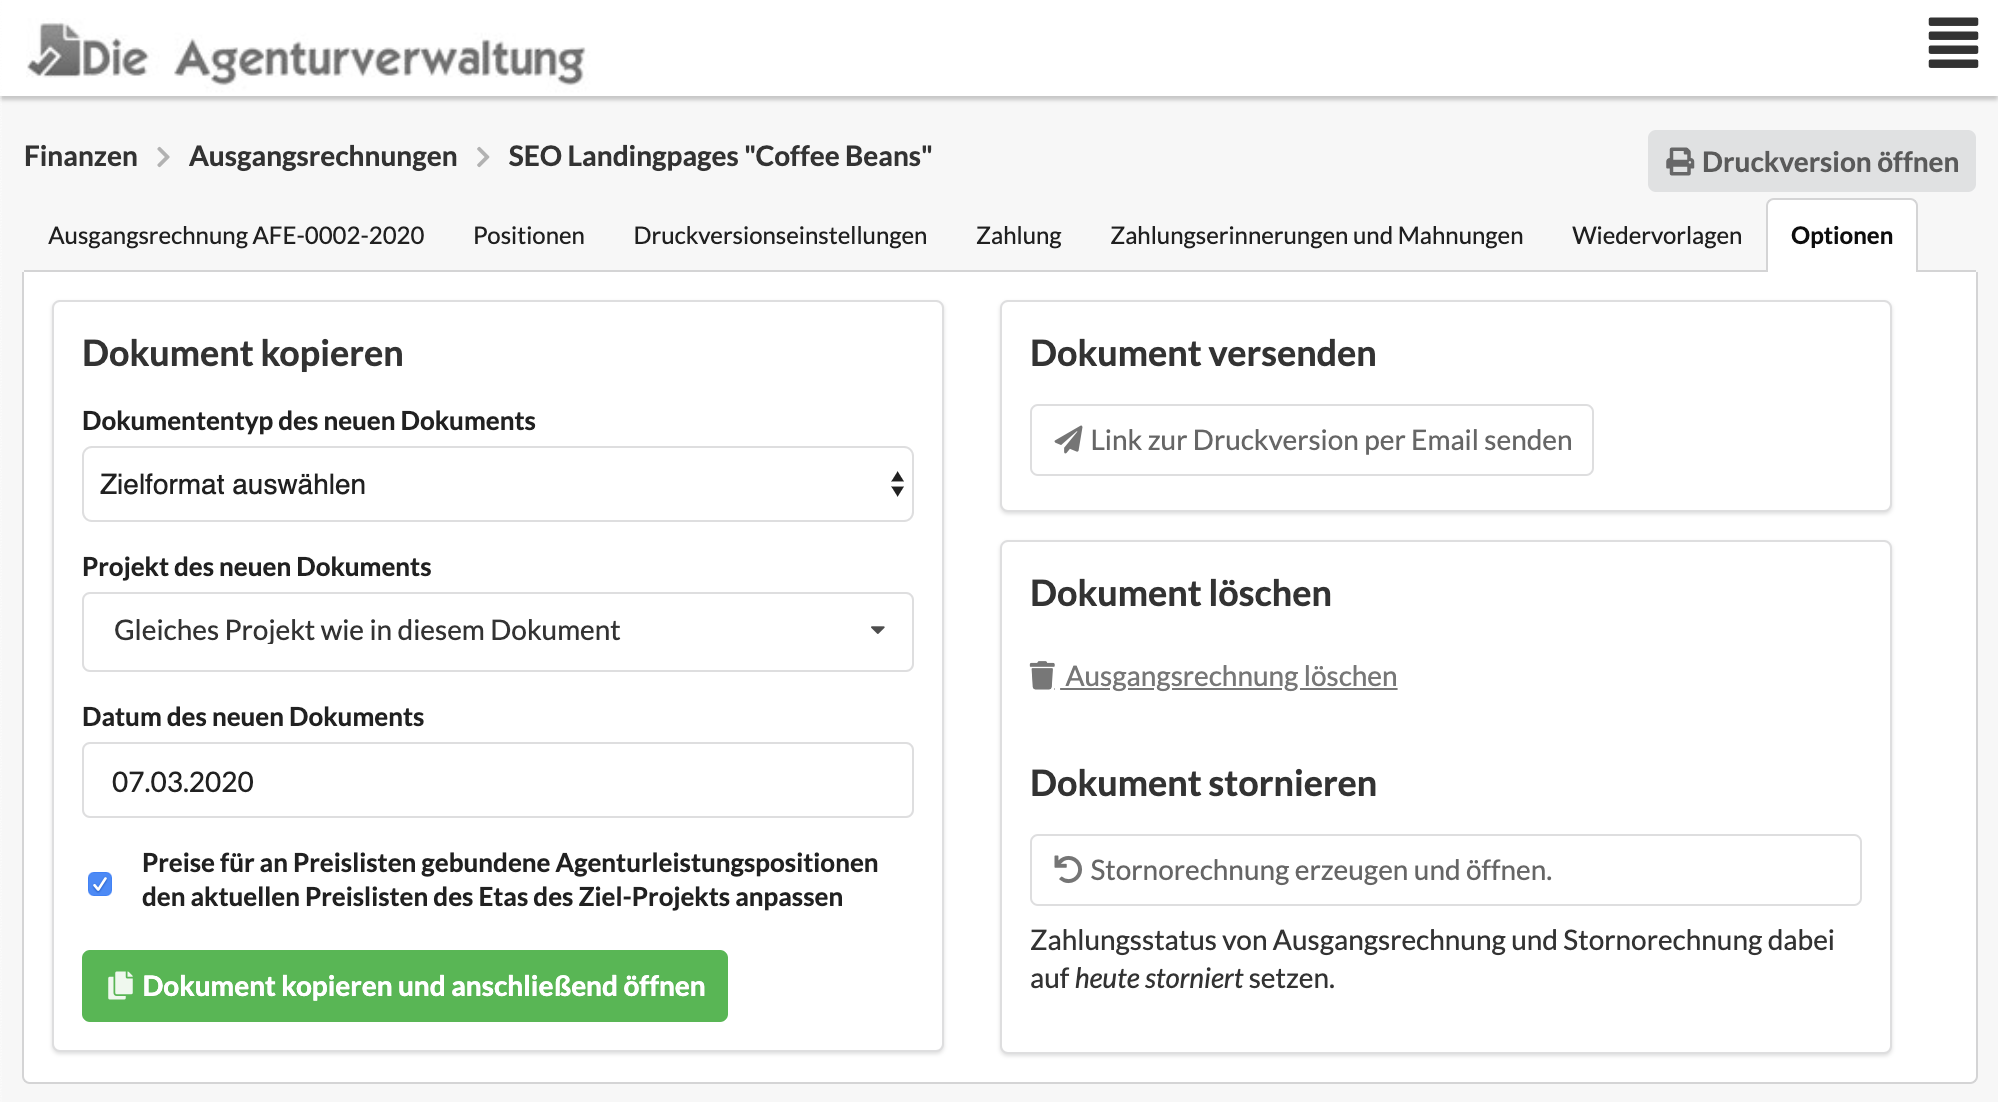This screenshot has height=1102, width=1998.
Task: Click the undo arrow storno icon
Action: coord(1067,870)
